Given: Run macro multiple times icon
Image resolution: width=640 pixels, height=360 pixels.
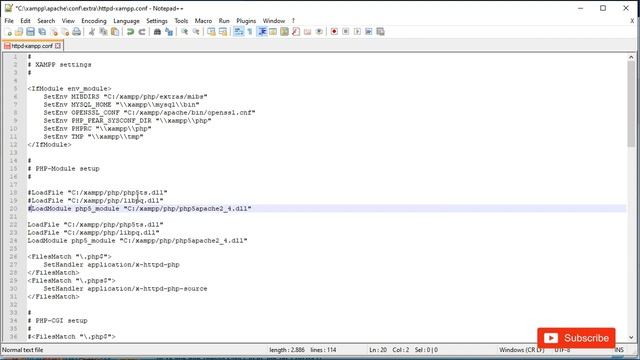Looking at the screenshot, I should coord(369,32).
